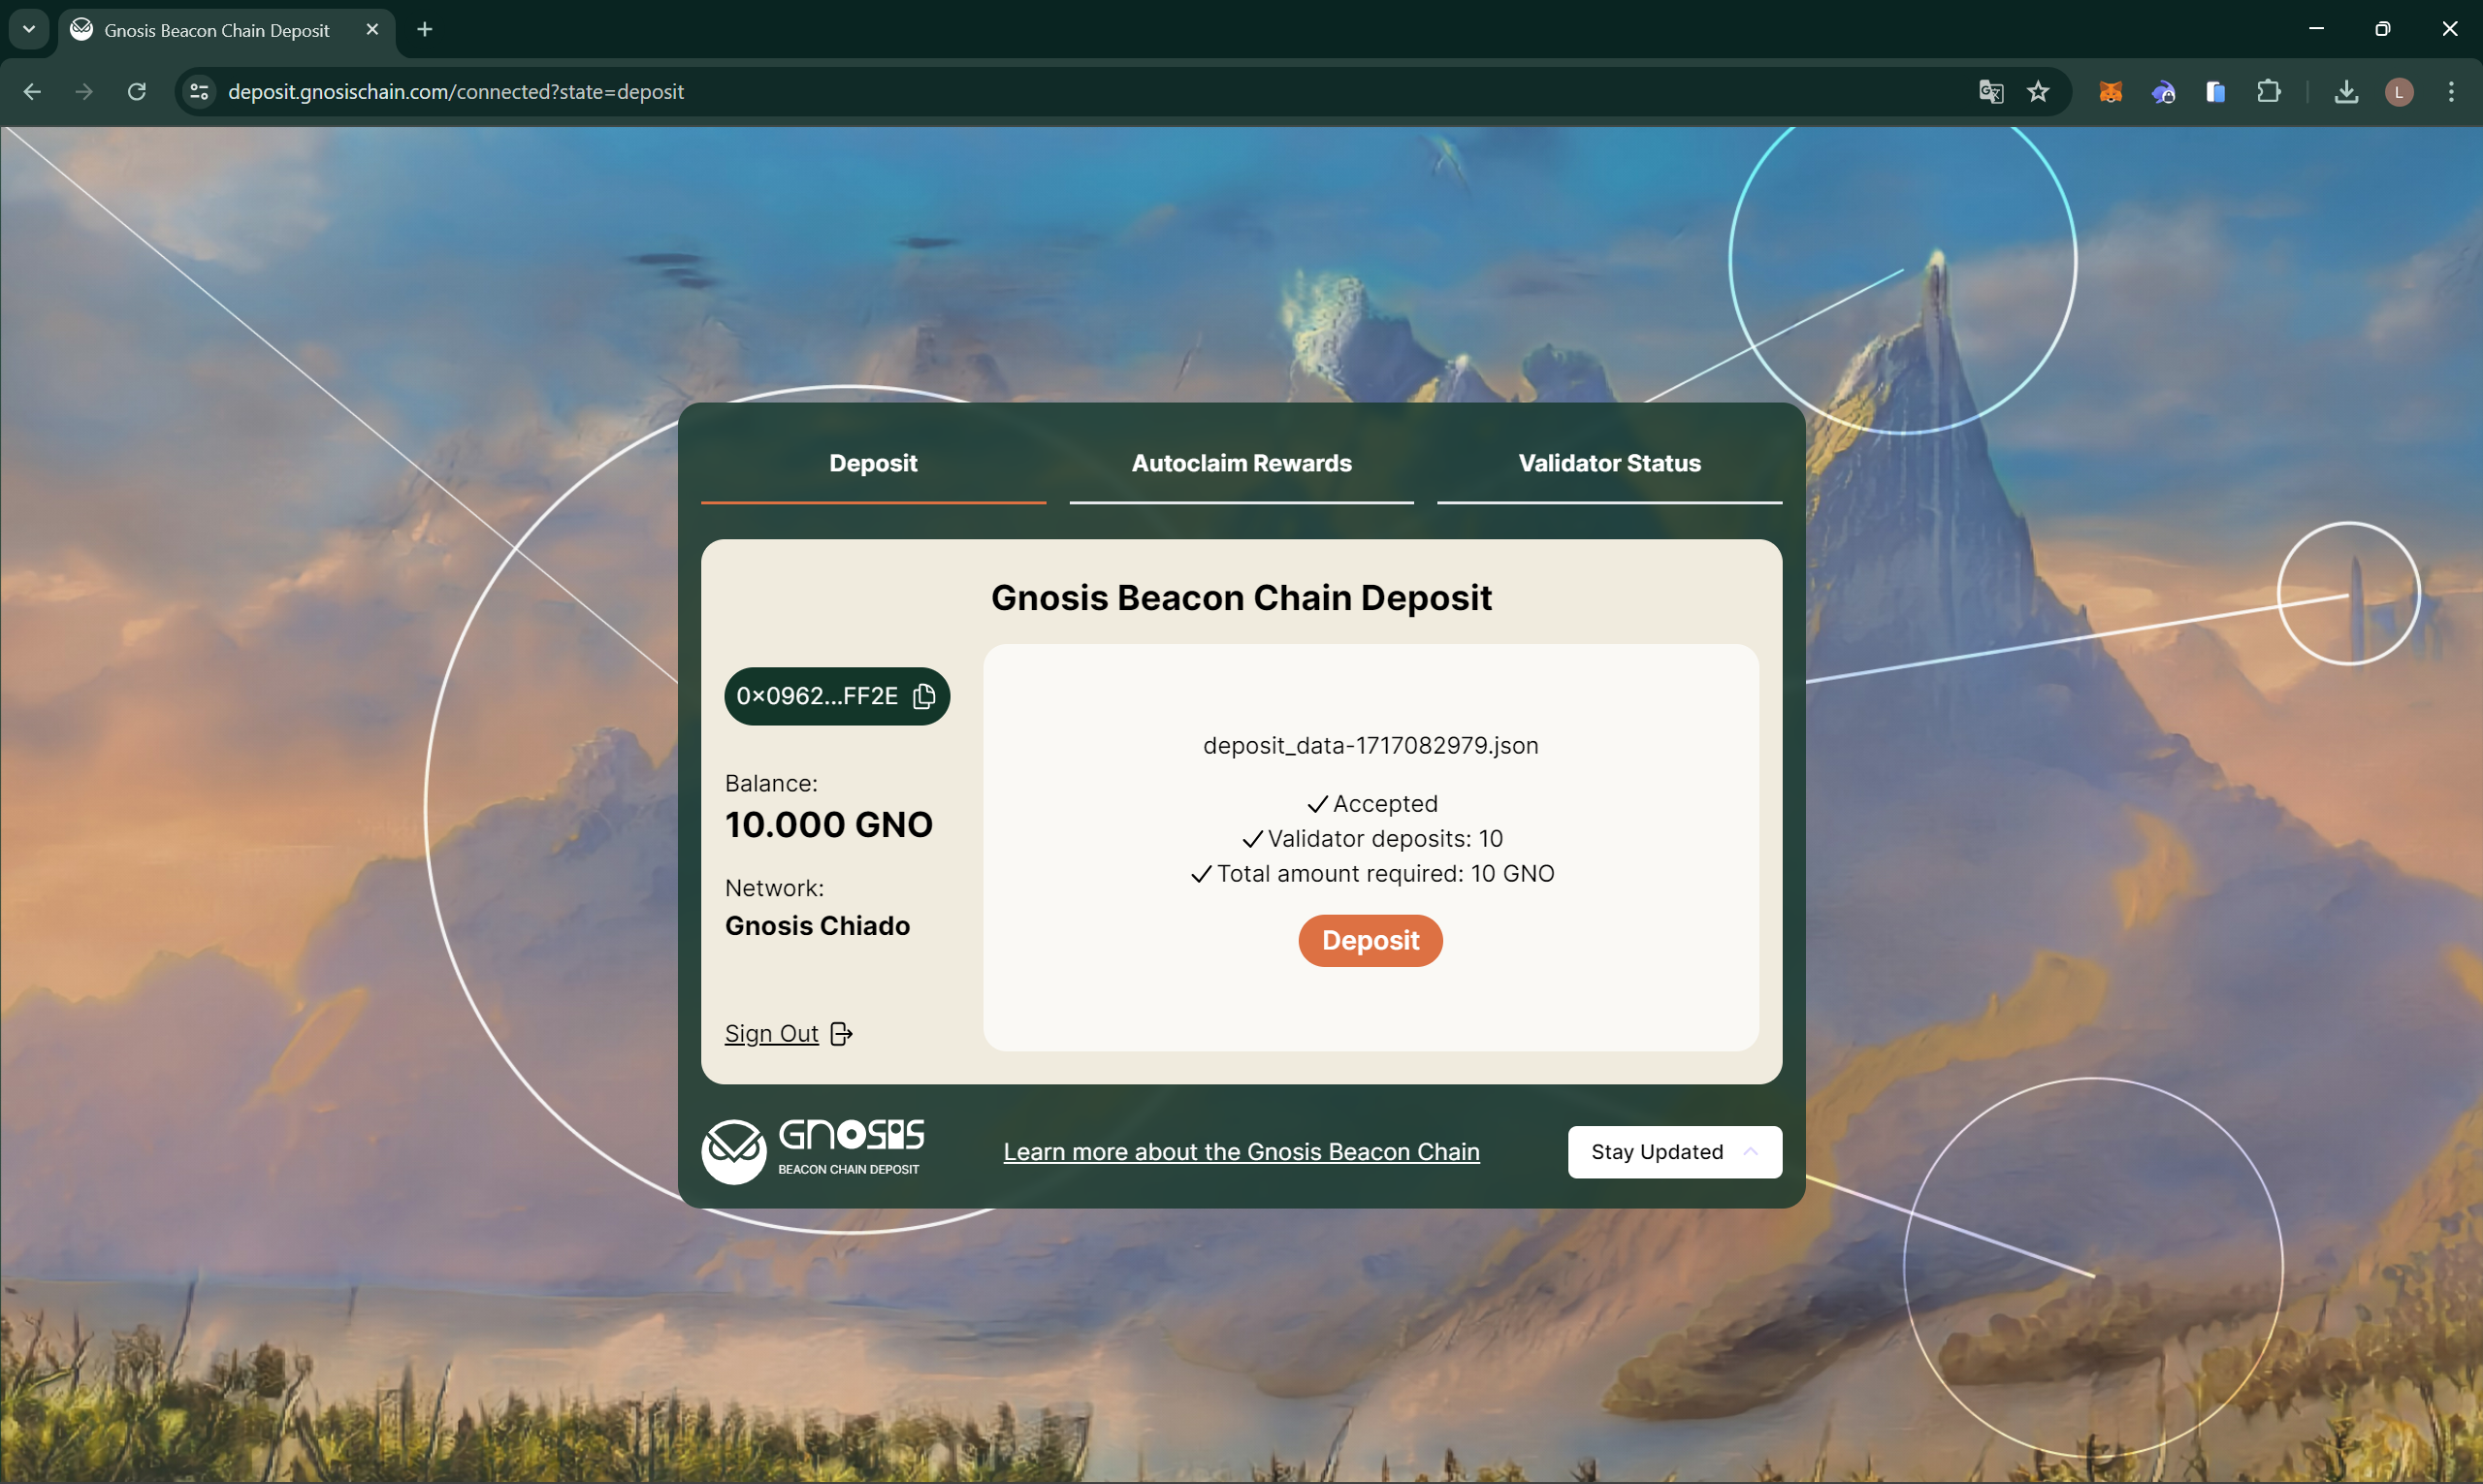The height and width of the screenshot is (1484, 2483).
Task: Open the browser downloads icon
Action: [x=2346, y=92]
